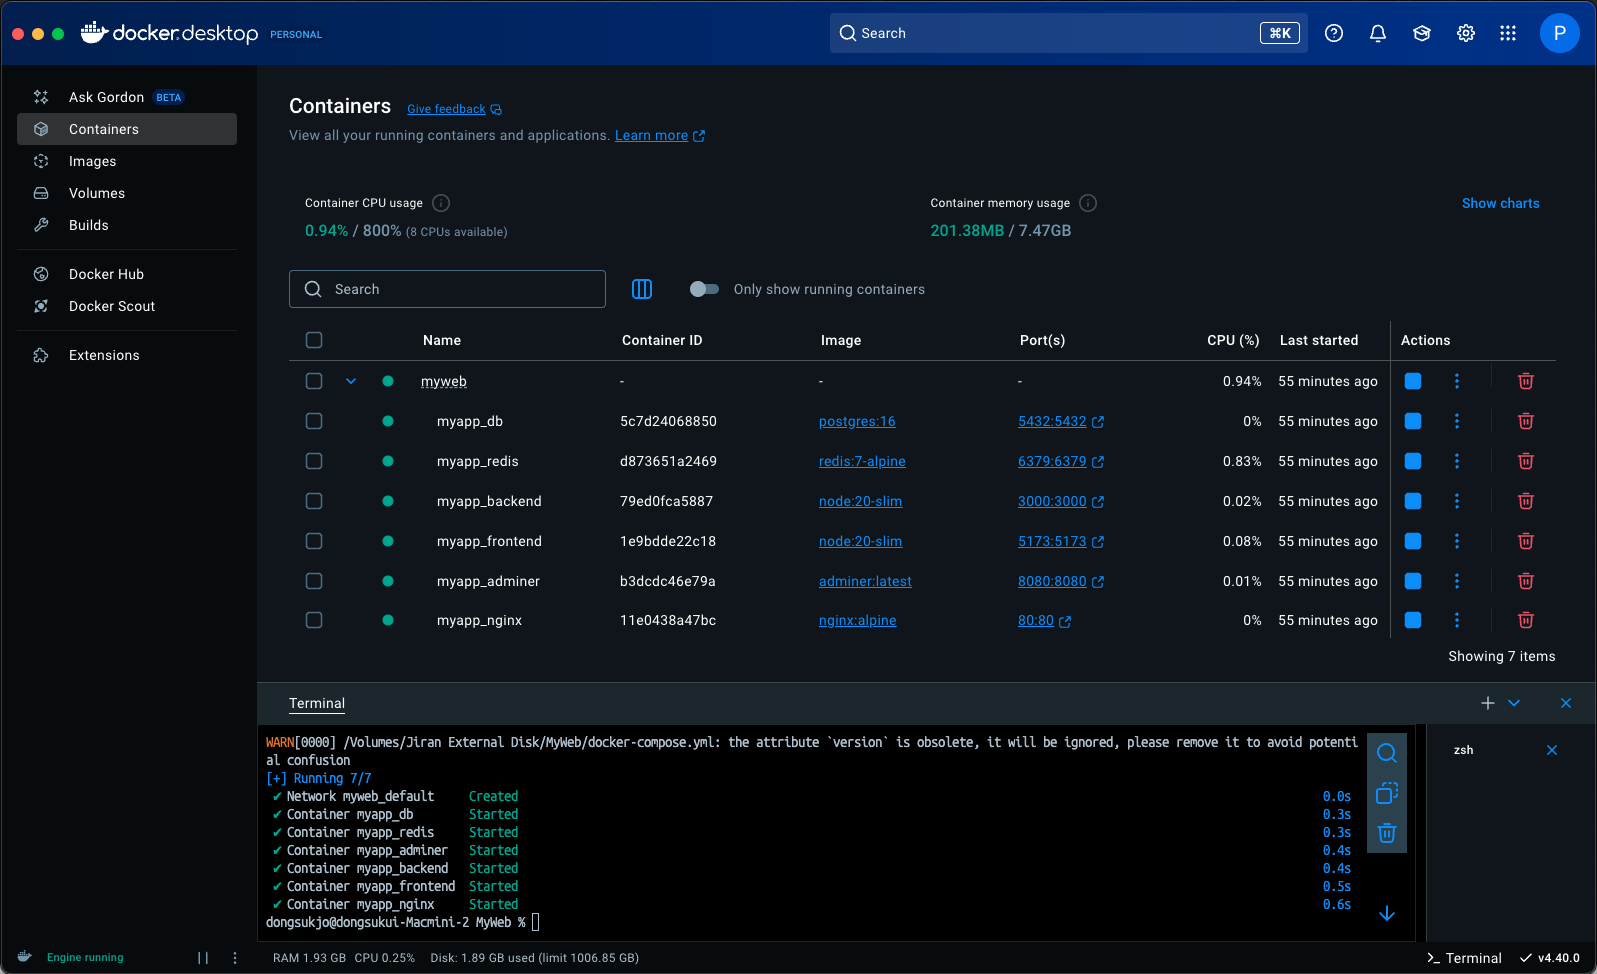Open port 5432:5432 link
This screenshot has height=974, width=1597.
[1060, 421]
